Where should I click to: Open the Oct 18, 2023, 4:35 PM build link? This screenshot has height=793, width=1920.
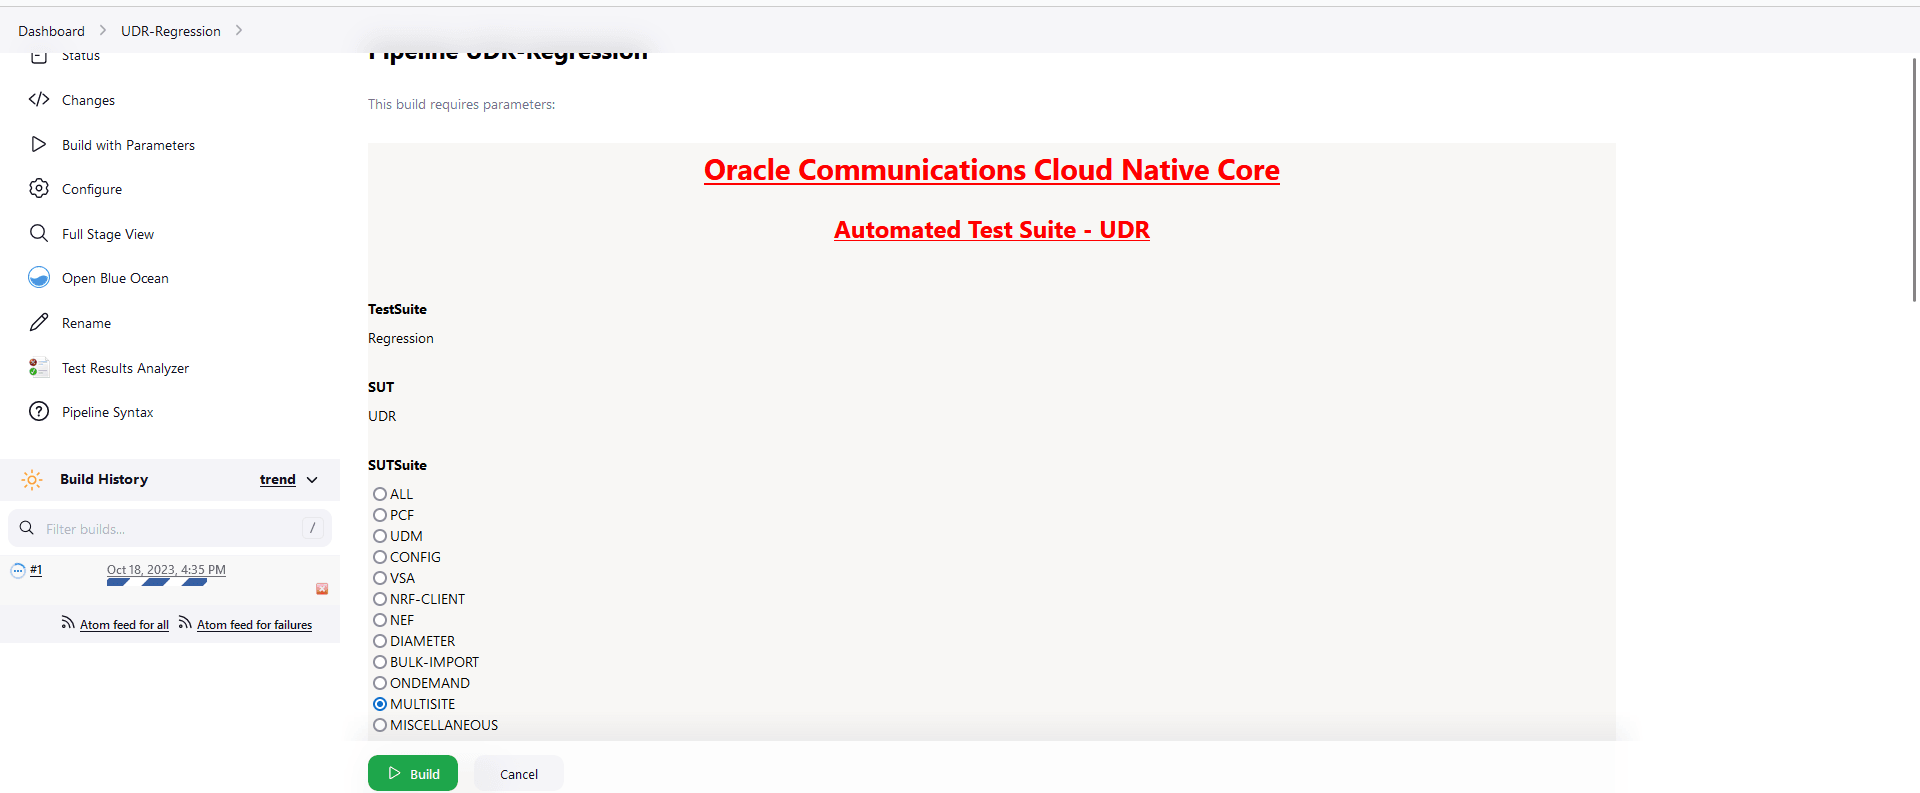point(166,570)
